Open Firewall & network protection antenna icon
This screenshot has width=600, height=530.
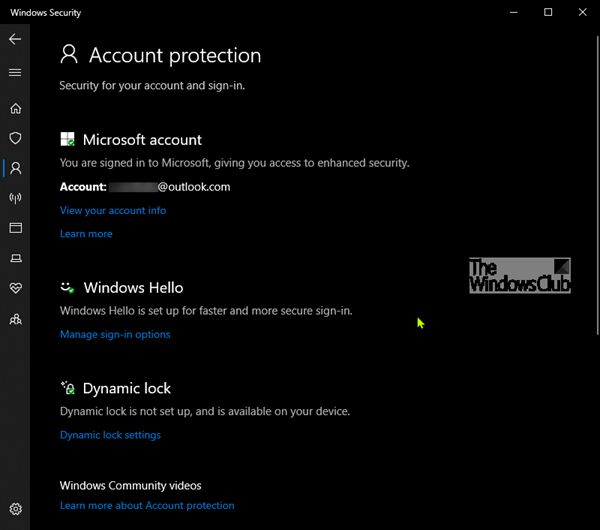coord(15,198)
